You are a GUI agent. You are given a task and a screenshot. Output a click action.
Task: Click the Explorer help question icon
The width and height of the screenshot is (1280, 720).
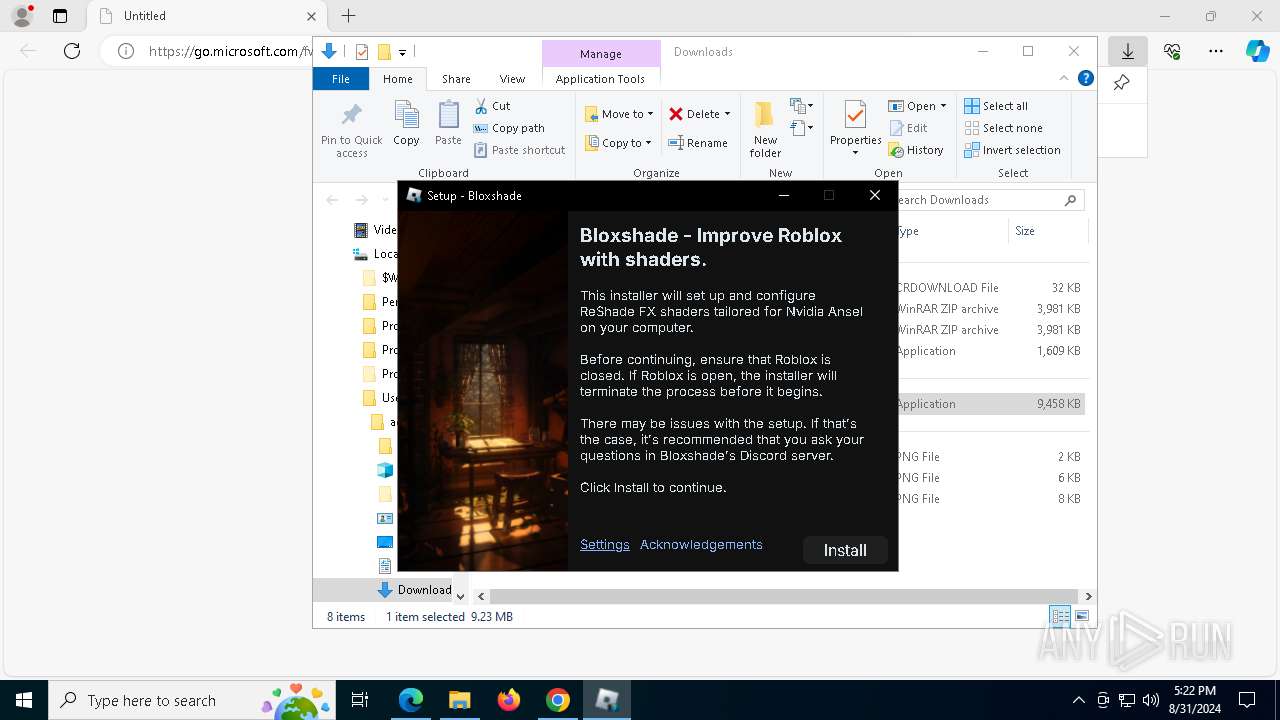1085,78
